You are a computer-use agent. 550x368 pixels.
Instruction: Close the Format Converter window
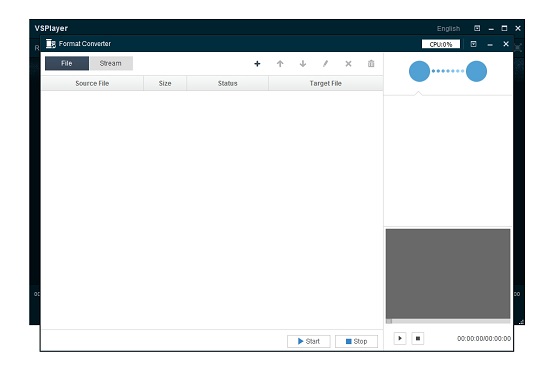coord(506,44)
